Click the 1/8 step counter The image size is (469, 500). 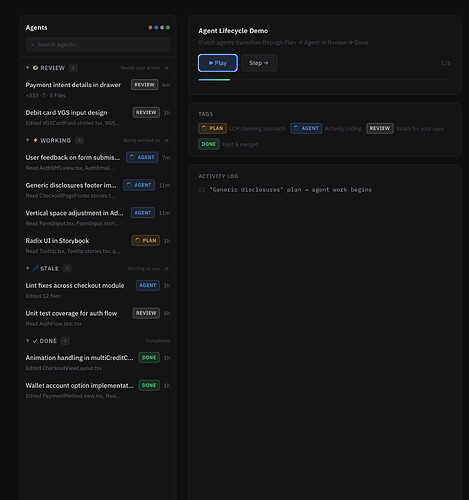(445, 63)
